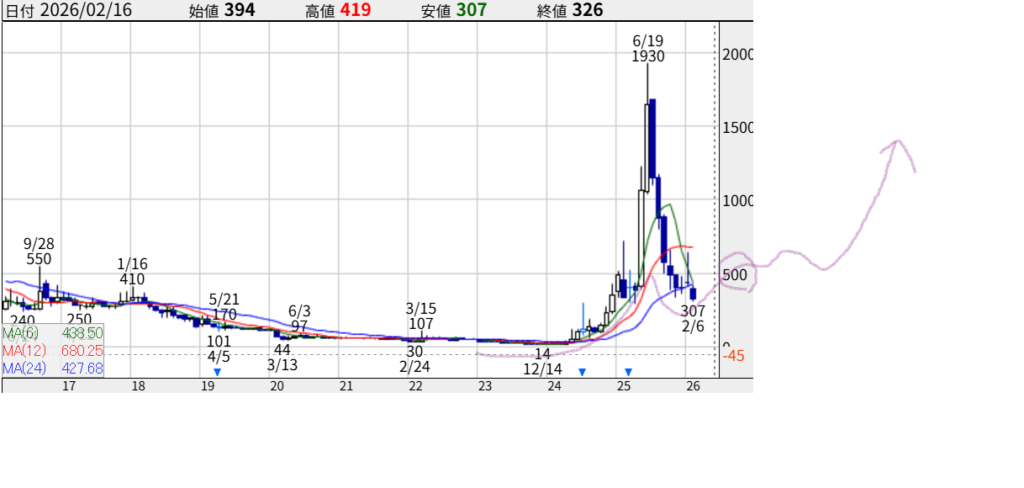
Task: Click the purple circle around the 500 level
Action: tap(738, 271)
